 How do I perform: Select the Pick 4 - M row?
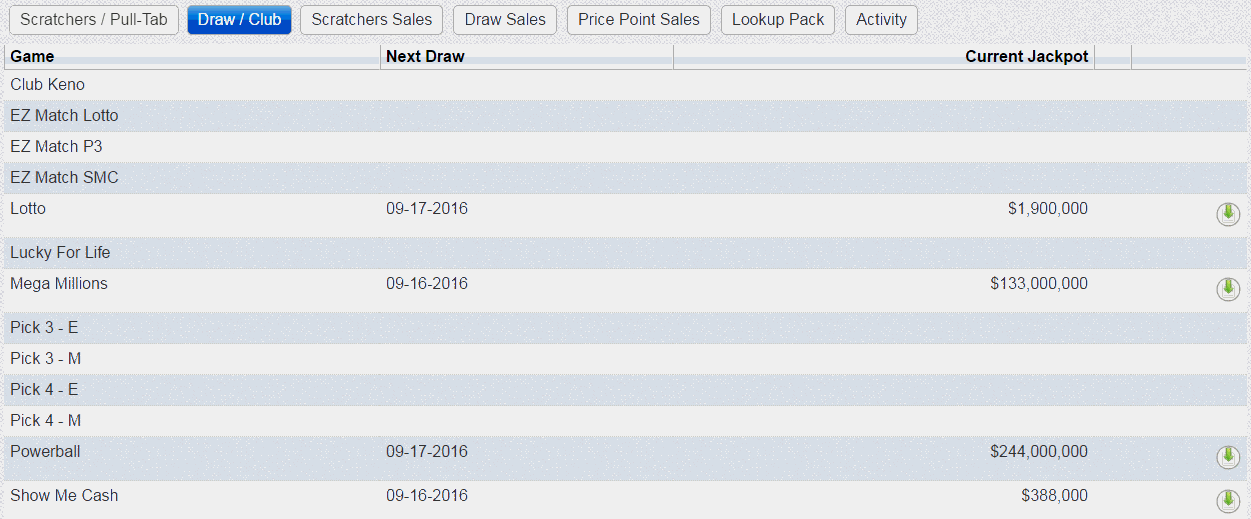pyautogui.click(x=625, y=421)
